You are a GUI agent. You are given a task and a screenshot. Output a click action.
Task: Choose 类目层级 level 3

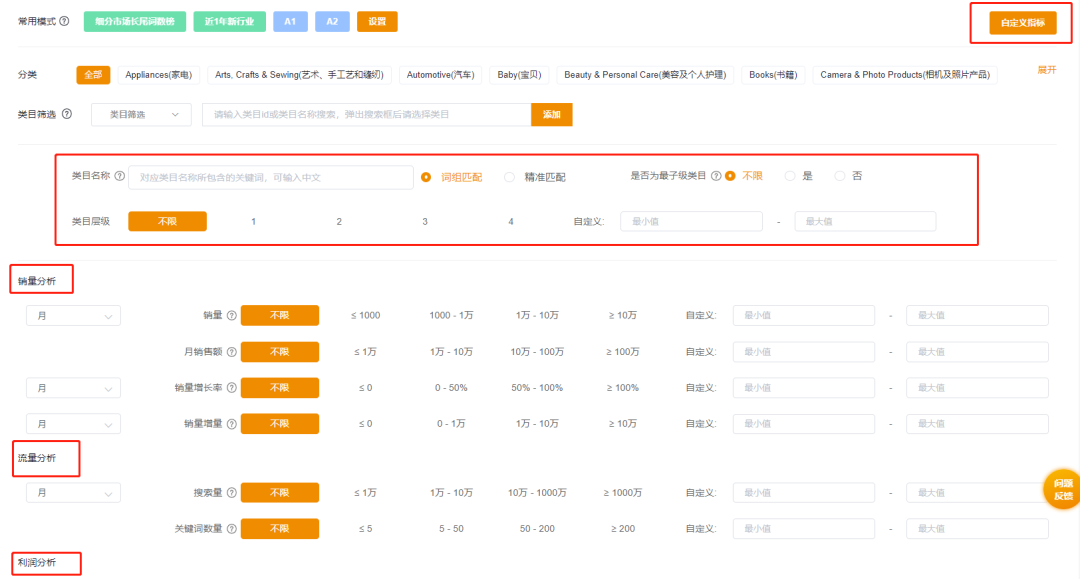point(425,221)
